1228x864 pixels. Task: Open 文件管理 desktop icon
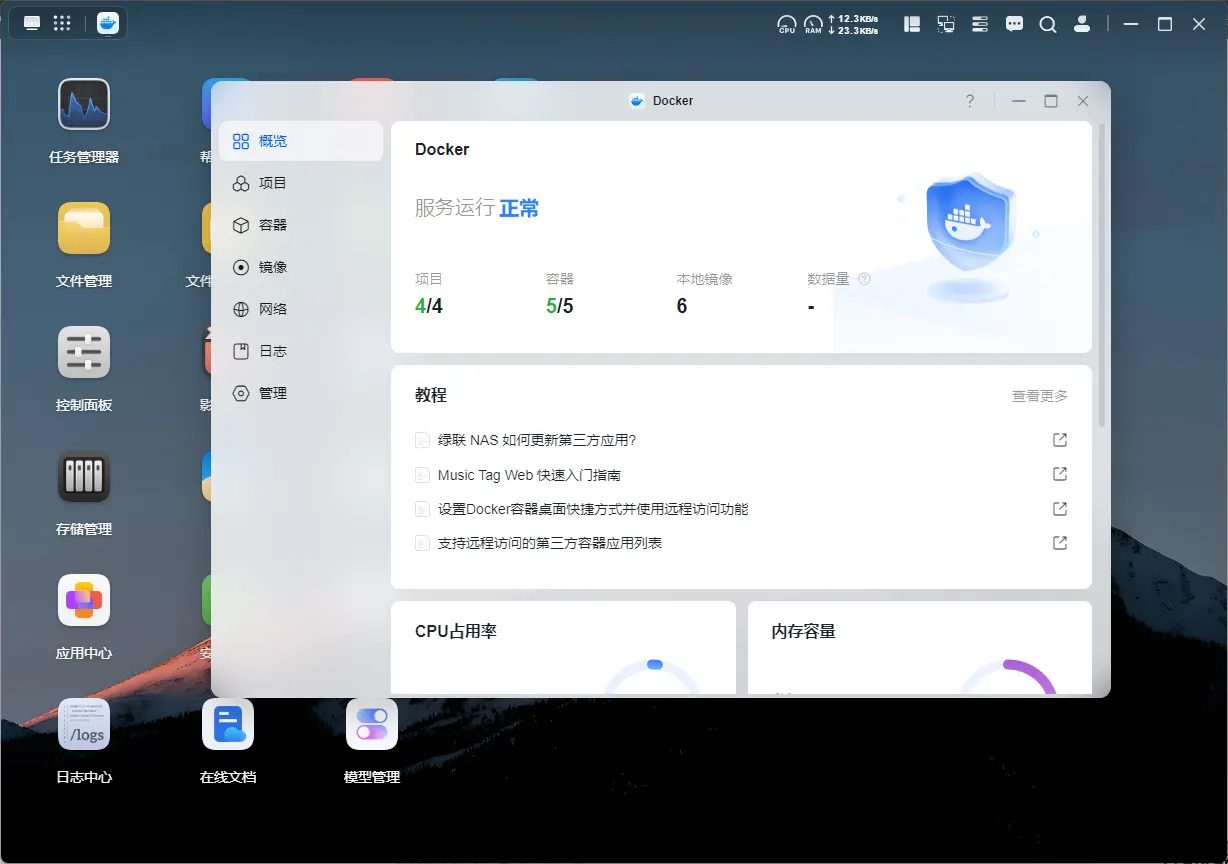84,228
